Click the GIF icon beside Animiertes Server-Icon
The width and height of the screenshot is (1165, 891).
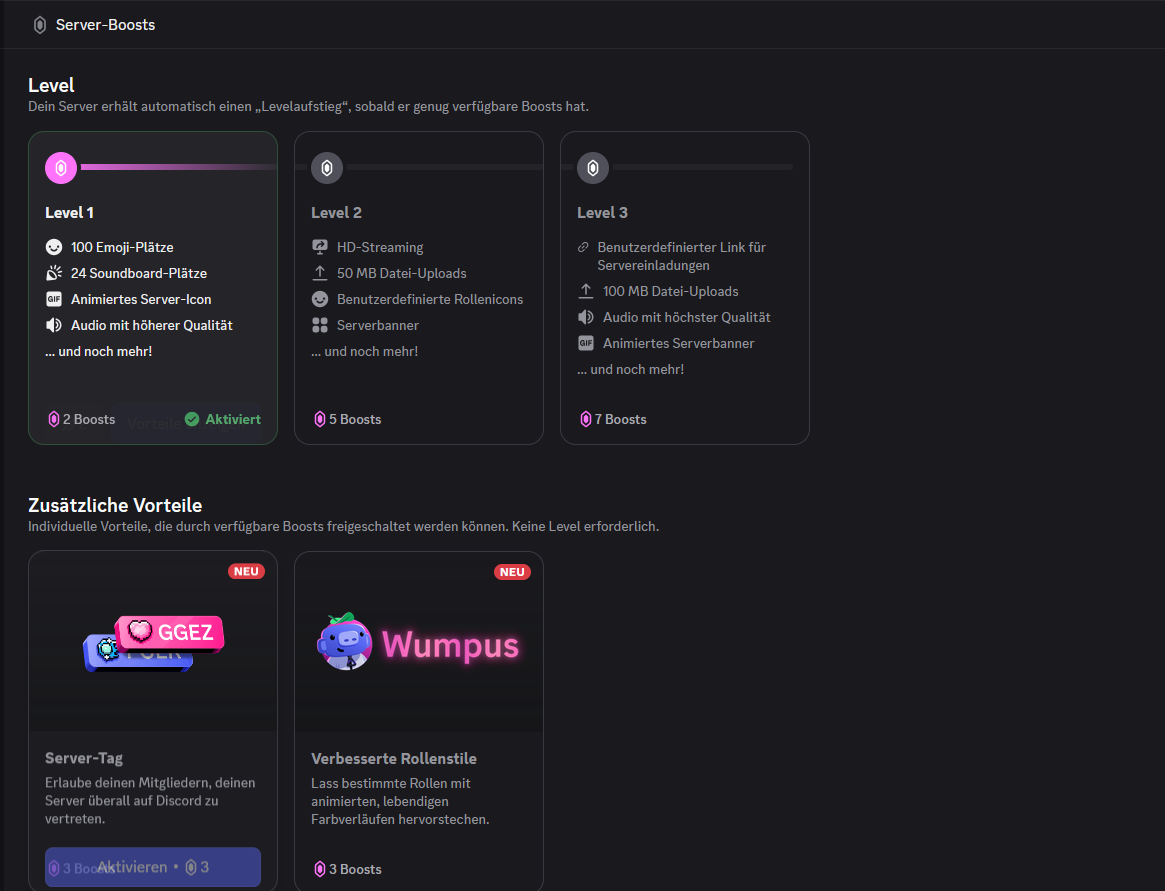[x=54, y=299]
